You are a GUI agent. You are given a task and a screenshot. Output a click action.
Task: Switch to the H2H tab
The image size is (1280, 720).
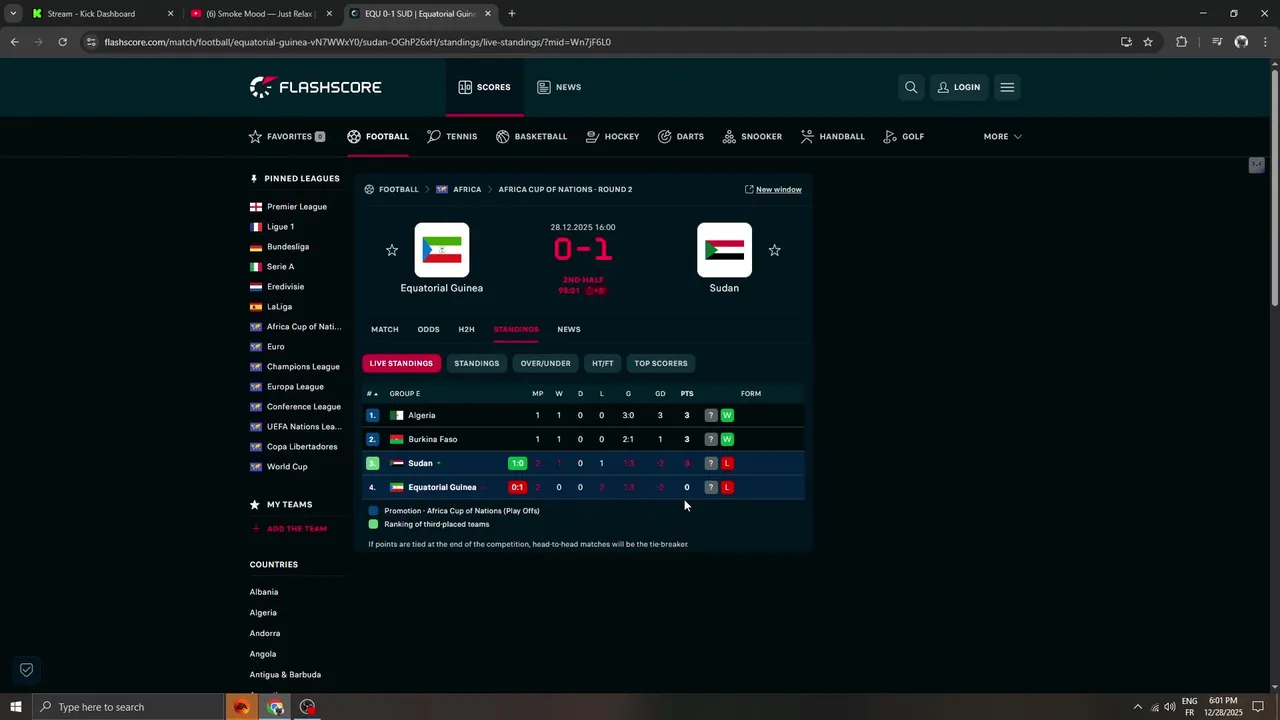coord(466,329)
